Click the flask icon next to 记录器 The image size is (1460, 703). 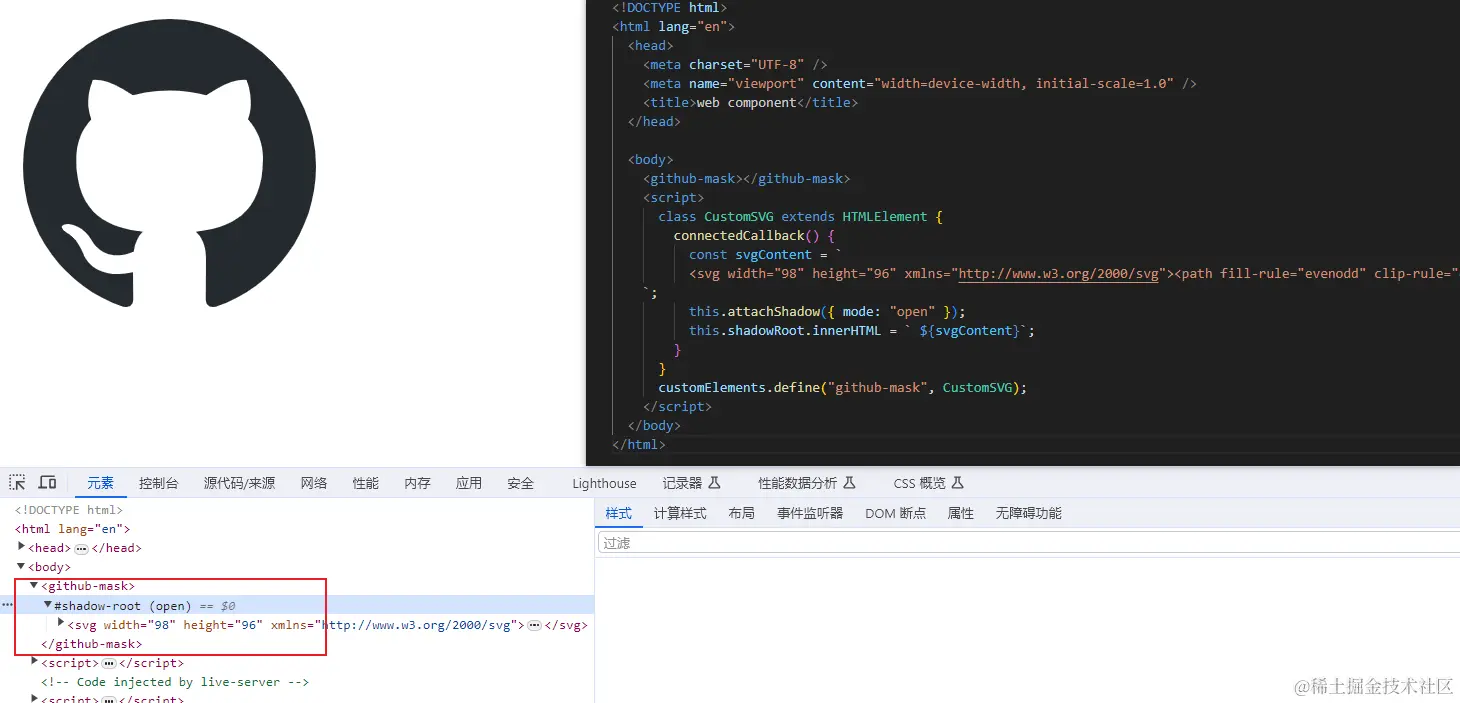click(714, 483)
